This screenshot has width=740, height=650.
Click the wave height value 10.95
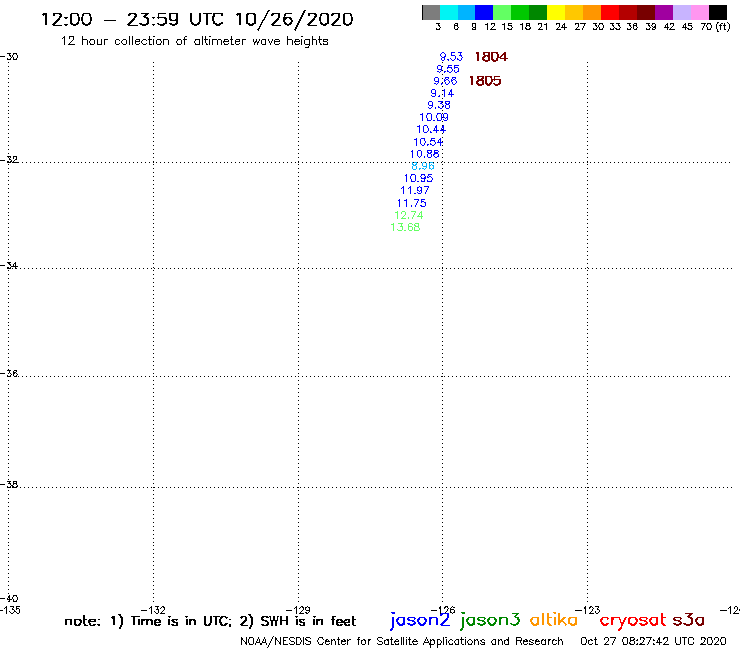418,178
